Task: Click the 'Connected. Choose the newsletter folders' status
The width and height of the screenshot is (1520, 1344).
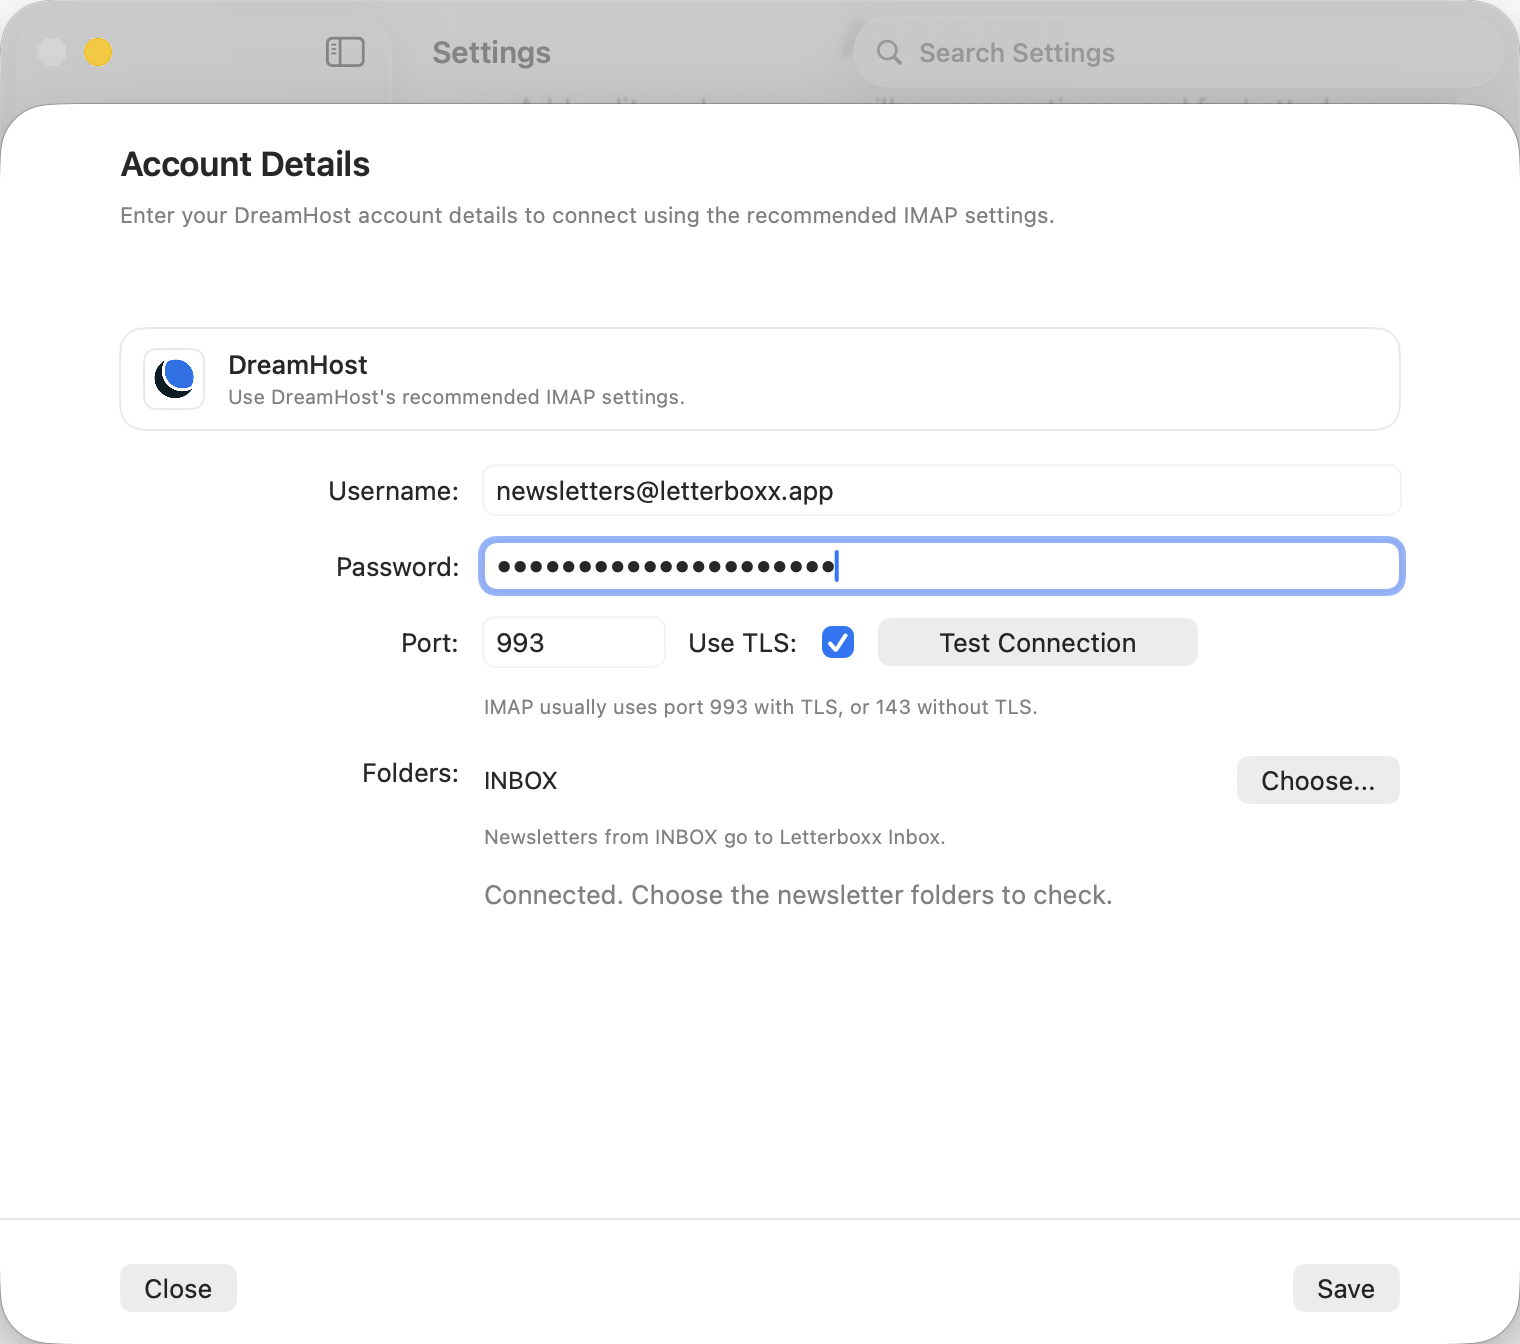Action: click(798, 894)
